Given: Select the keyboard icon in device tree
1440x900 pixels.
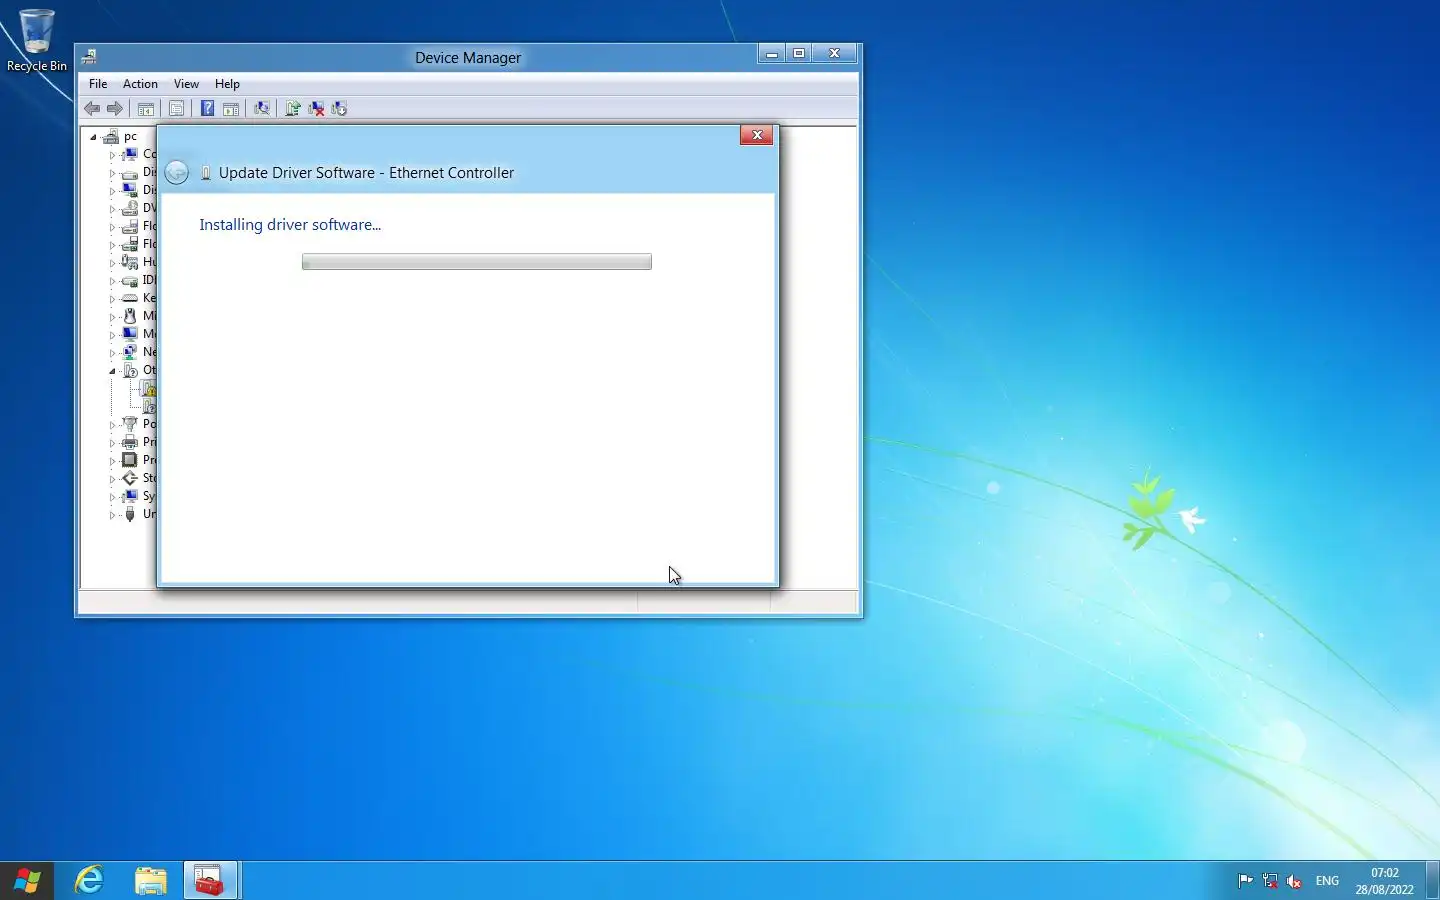Looking at the screenshot, I should [130, 298].
